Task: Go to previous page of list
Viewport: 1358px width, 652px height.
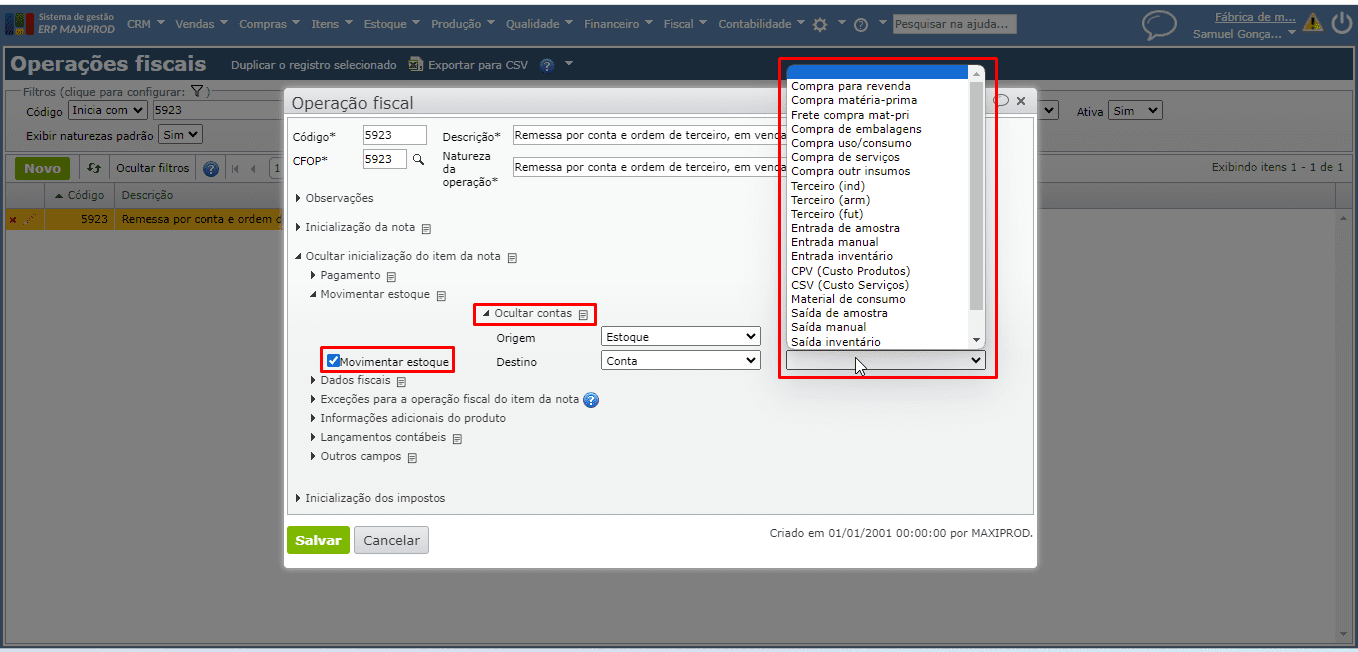Action: (x=254, y=168)
